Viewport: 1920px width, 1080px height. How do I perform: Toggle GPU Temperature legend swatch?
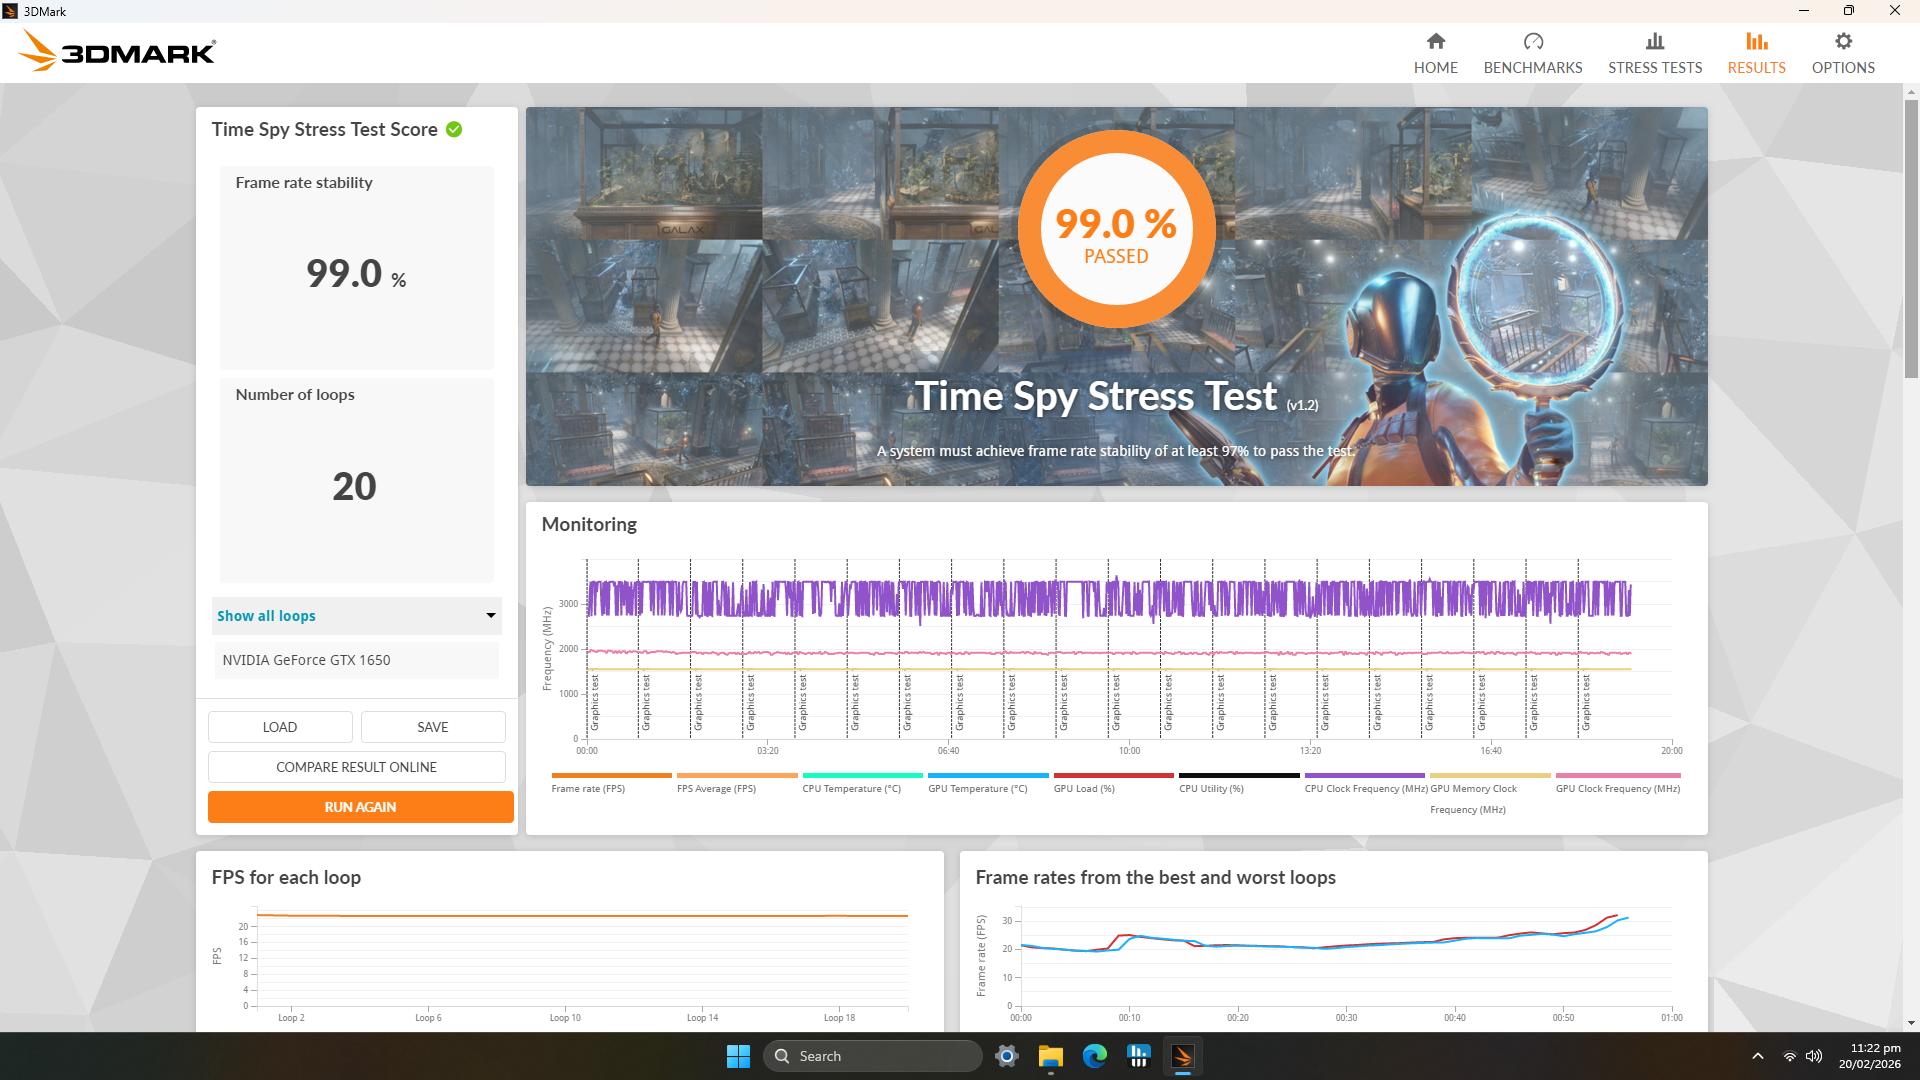click(988, 775)
